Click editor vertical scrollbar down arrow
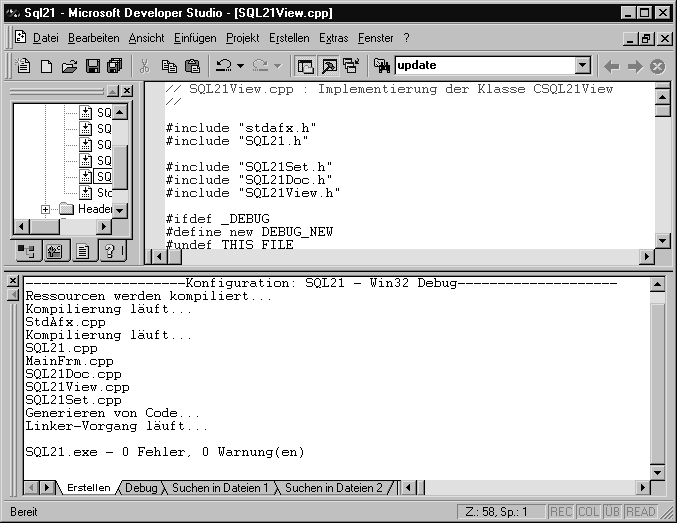The height and width of the screenshot is (523, 677). point(662,241)
